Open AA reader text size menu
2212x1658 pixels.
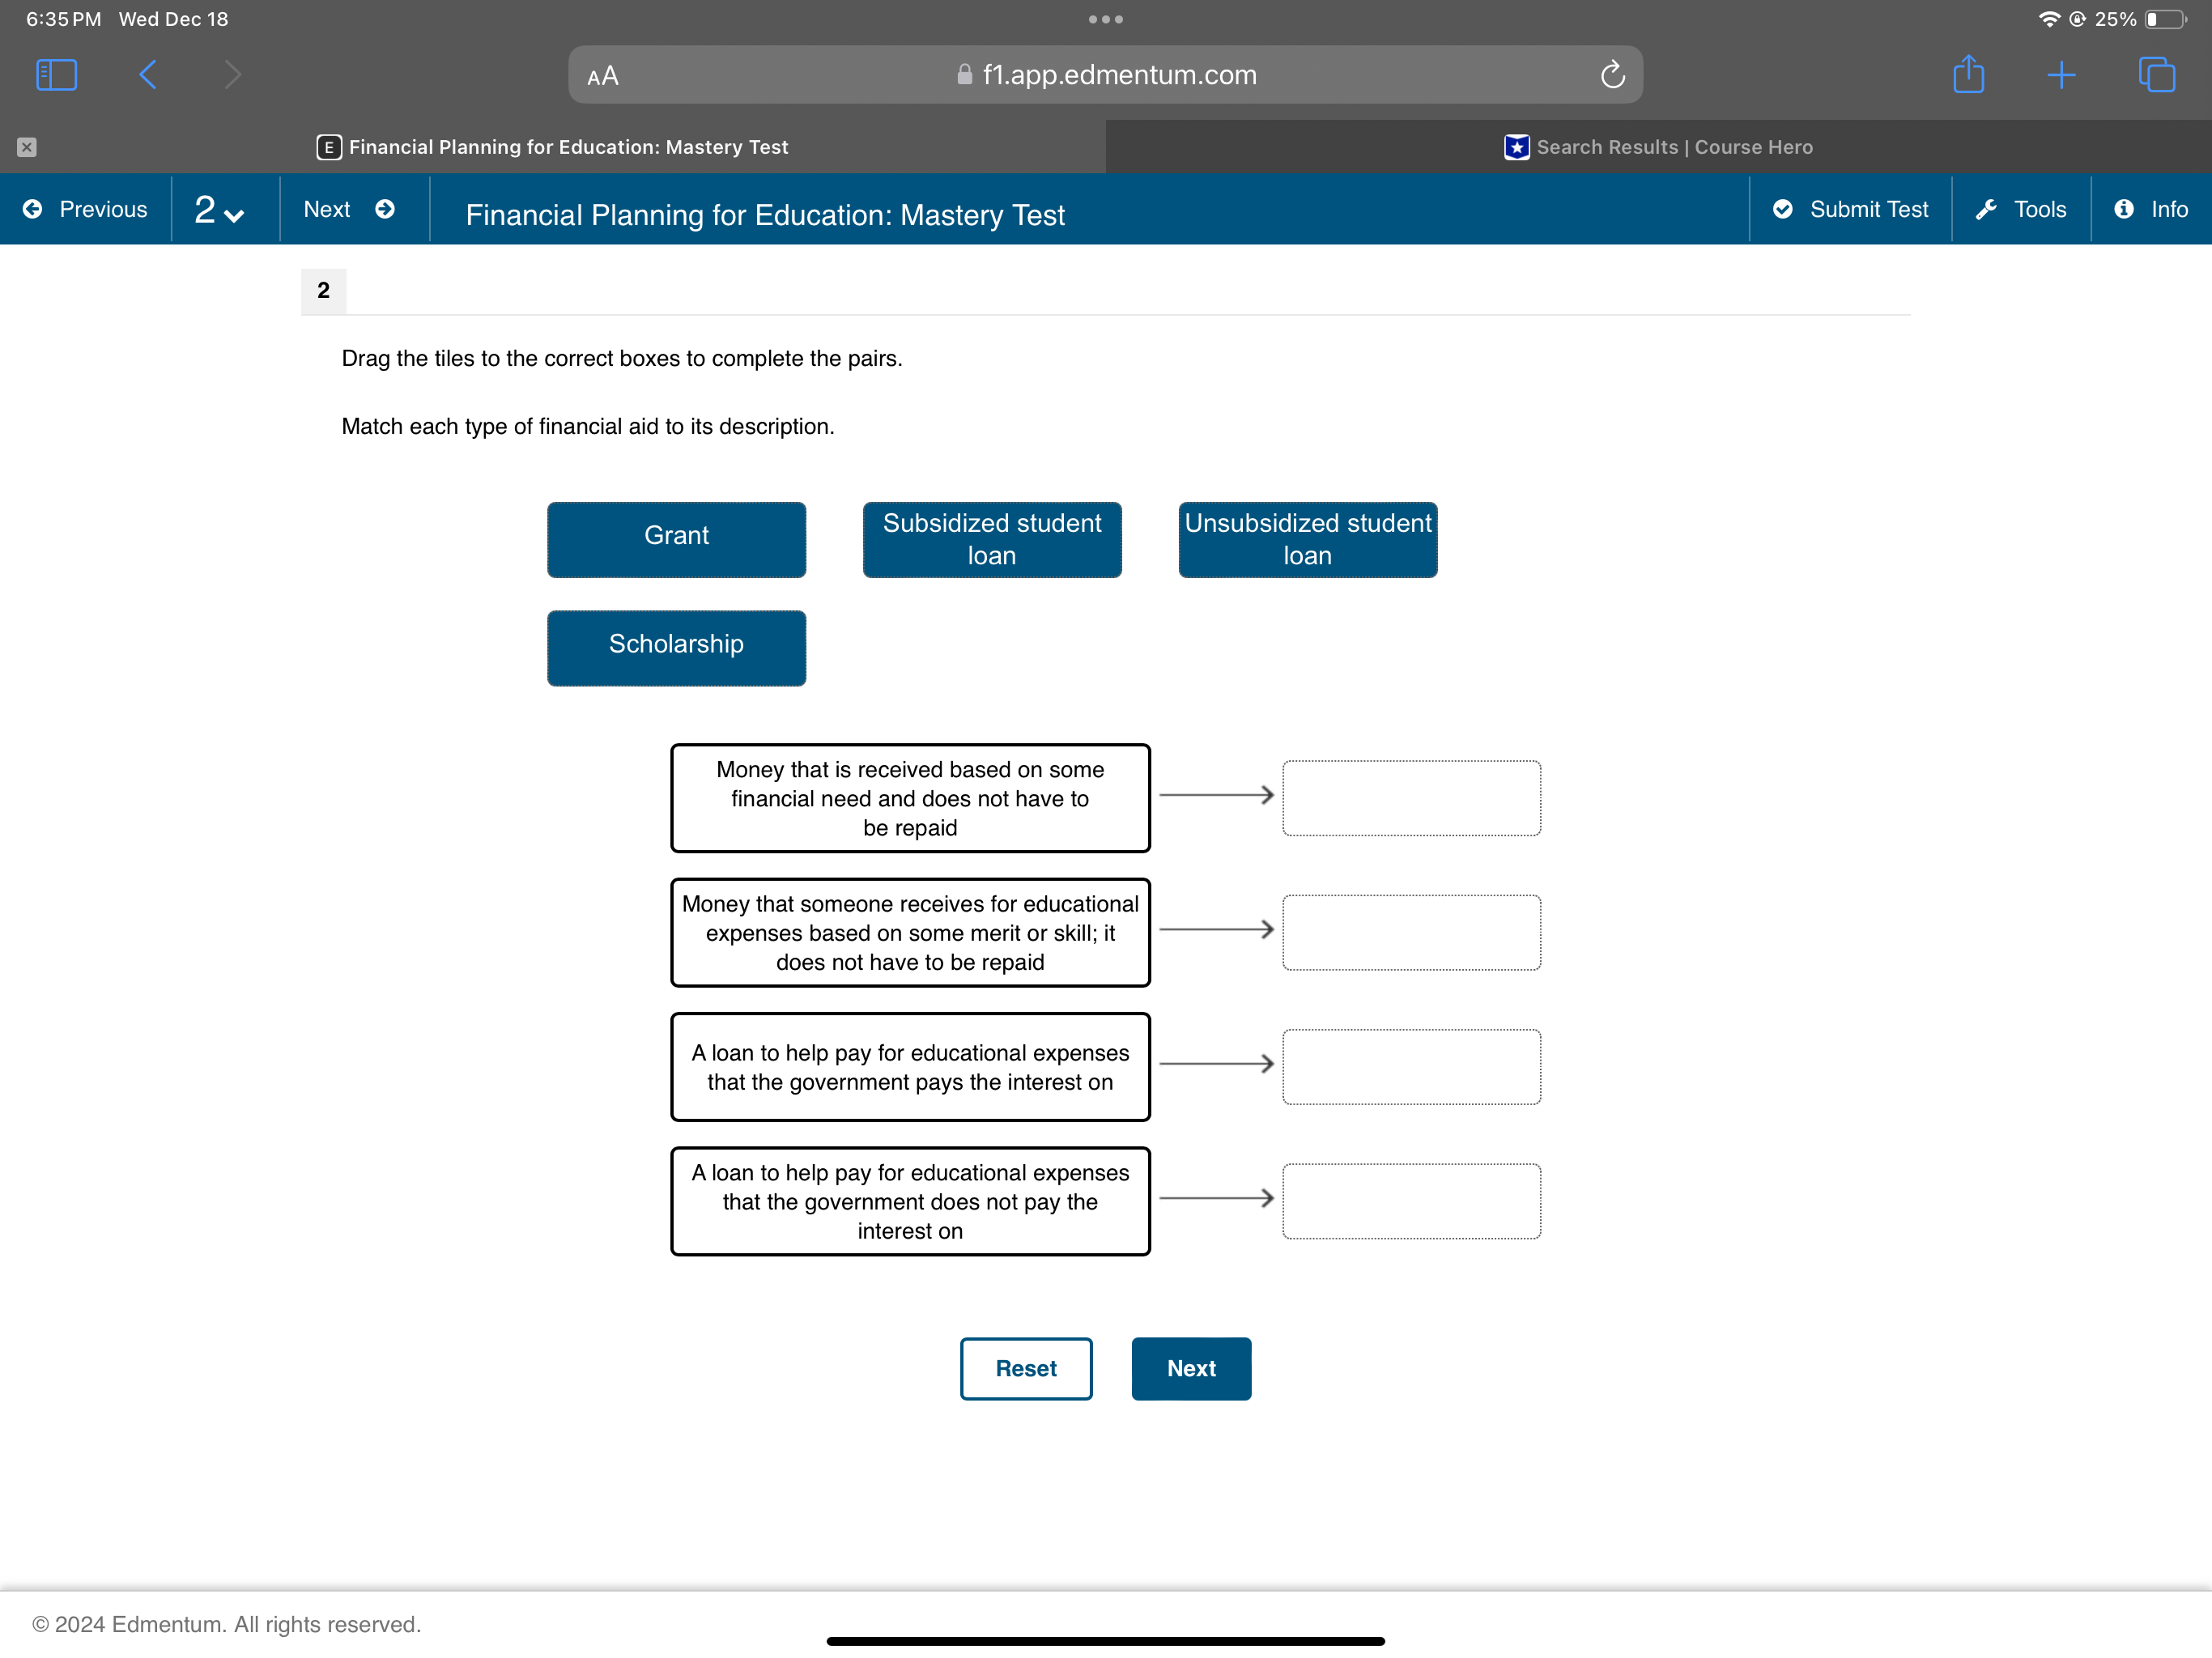[603, 76]
